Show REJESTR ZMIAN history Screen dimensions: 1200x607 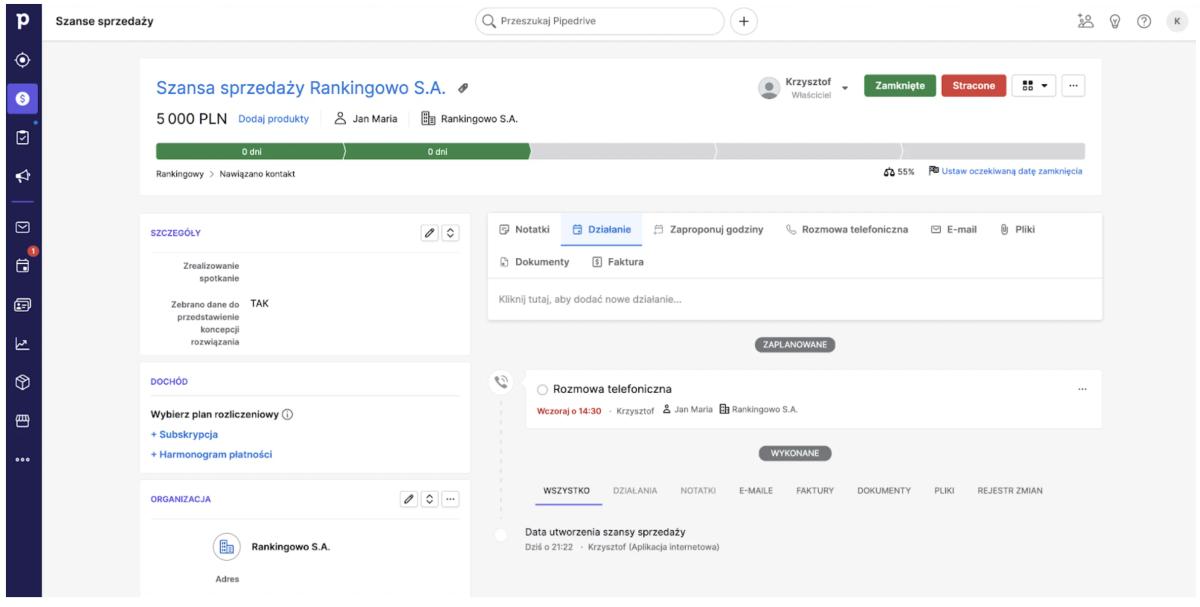(x=1010, y=490)
